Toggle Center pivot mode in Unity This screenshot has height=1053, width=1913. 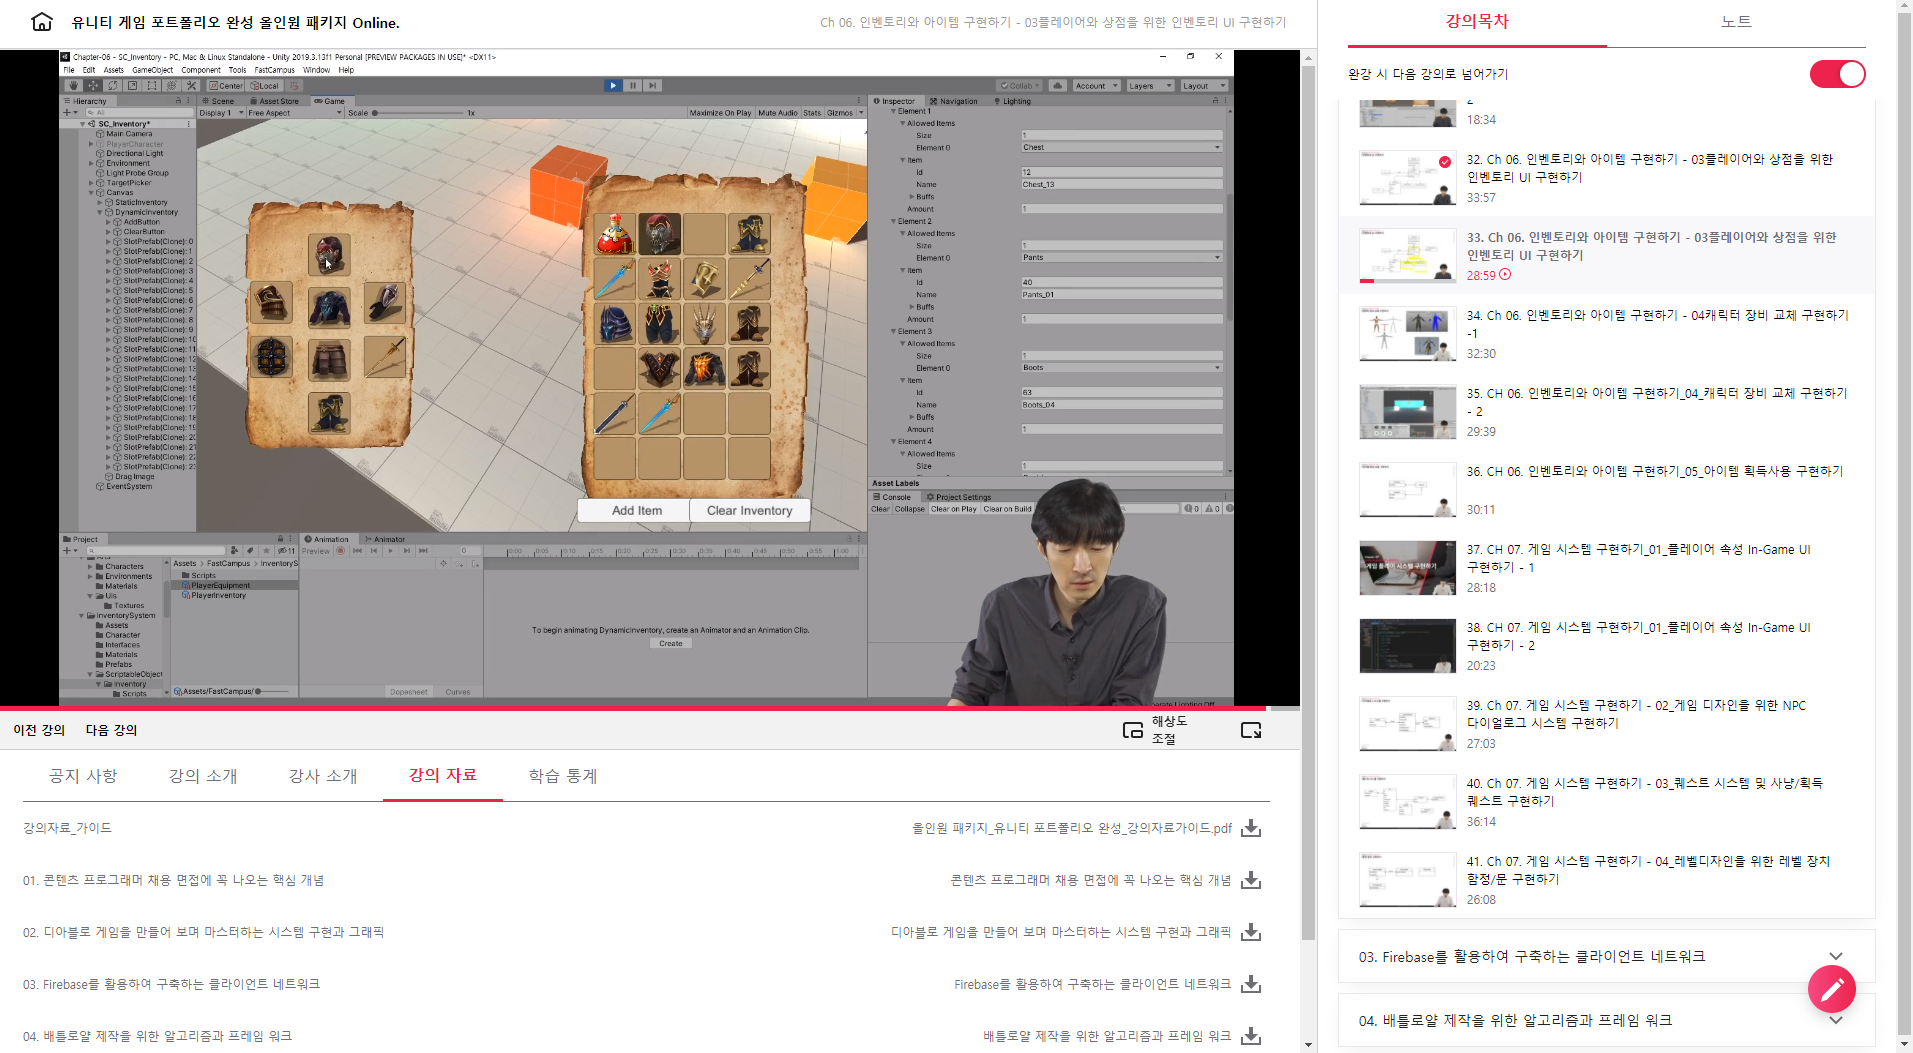[226, 86]
